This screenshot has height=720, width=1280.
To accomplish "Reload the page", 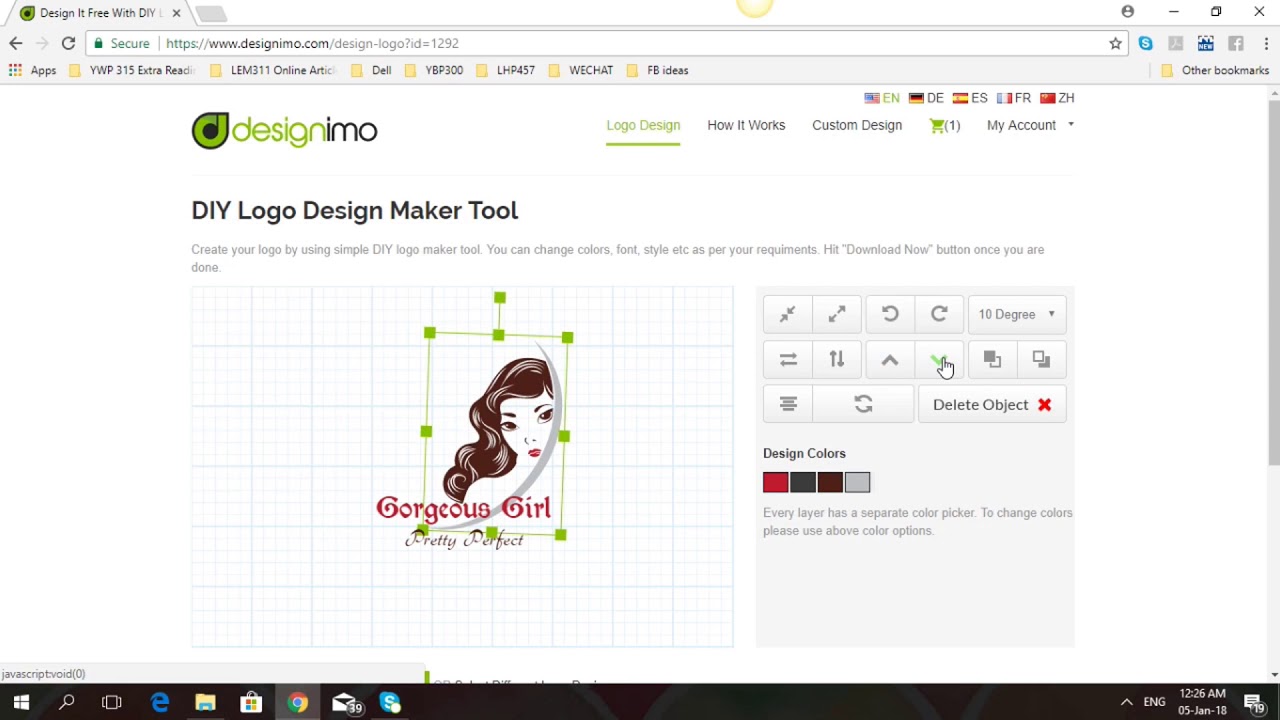I will click(x=68, y=43).
